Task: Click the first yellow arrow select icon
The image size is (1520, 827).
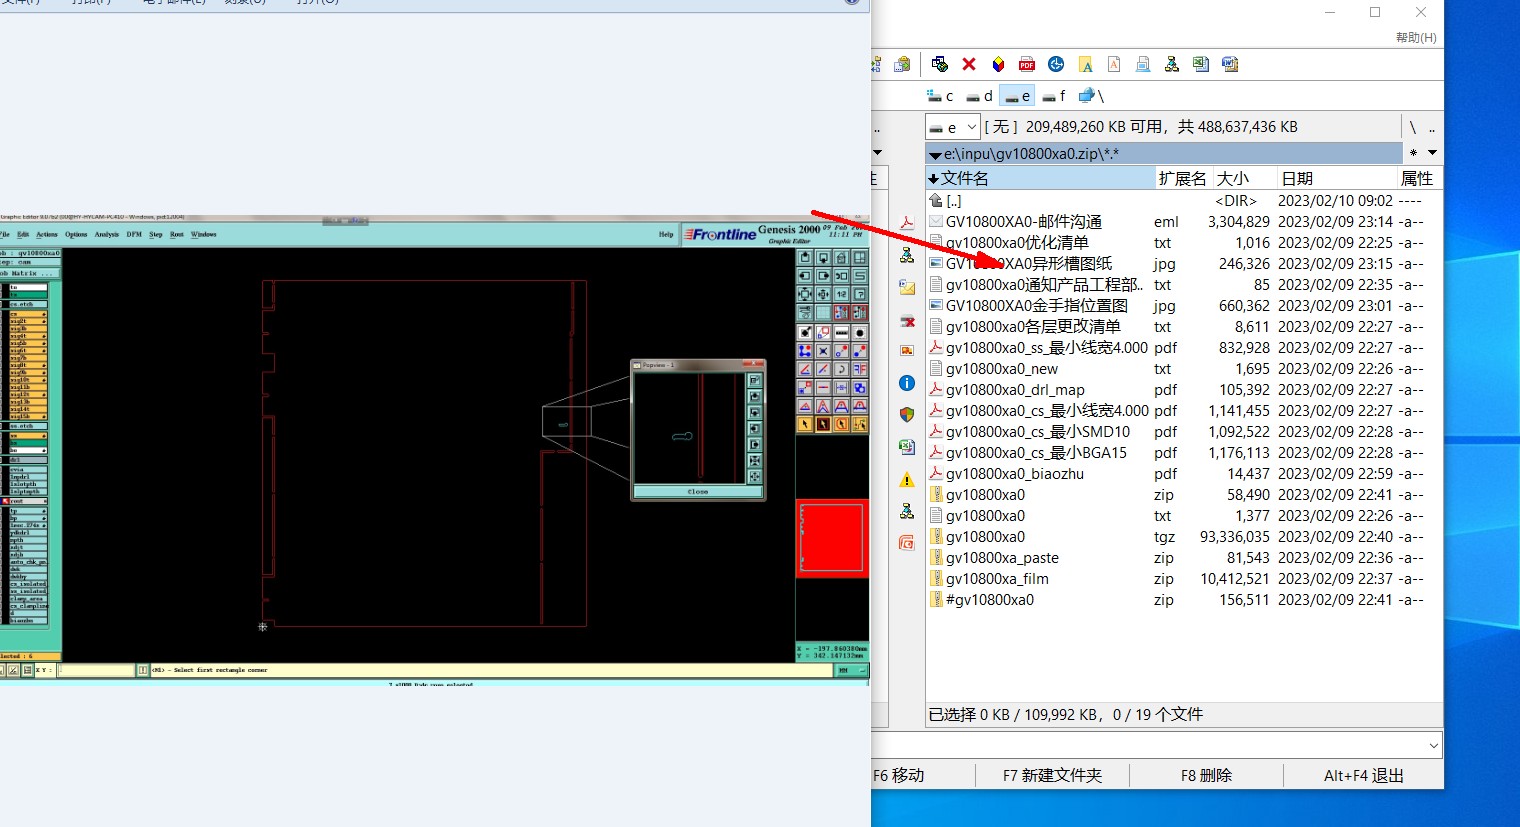Action: [x=805, y=425]
